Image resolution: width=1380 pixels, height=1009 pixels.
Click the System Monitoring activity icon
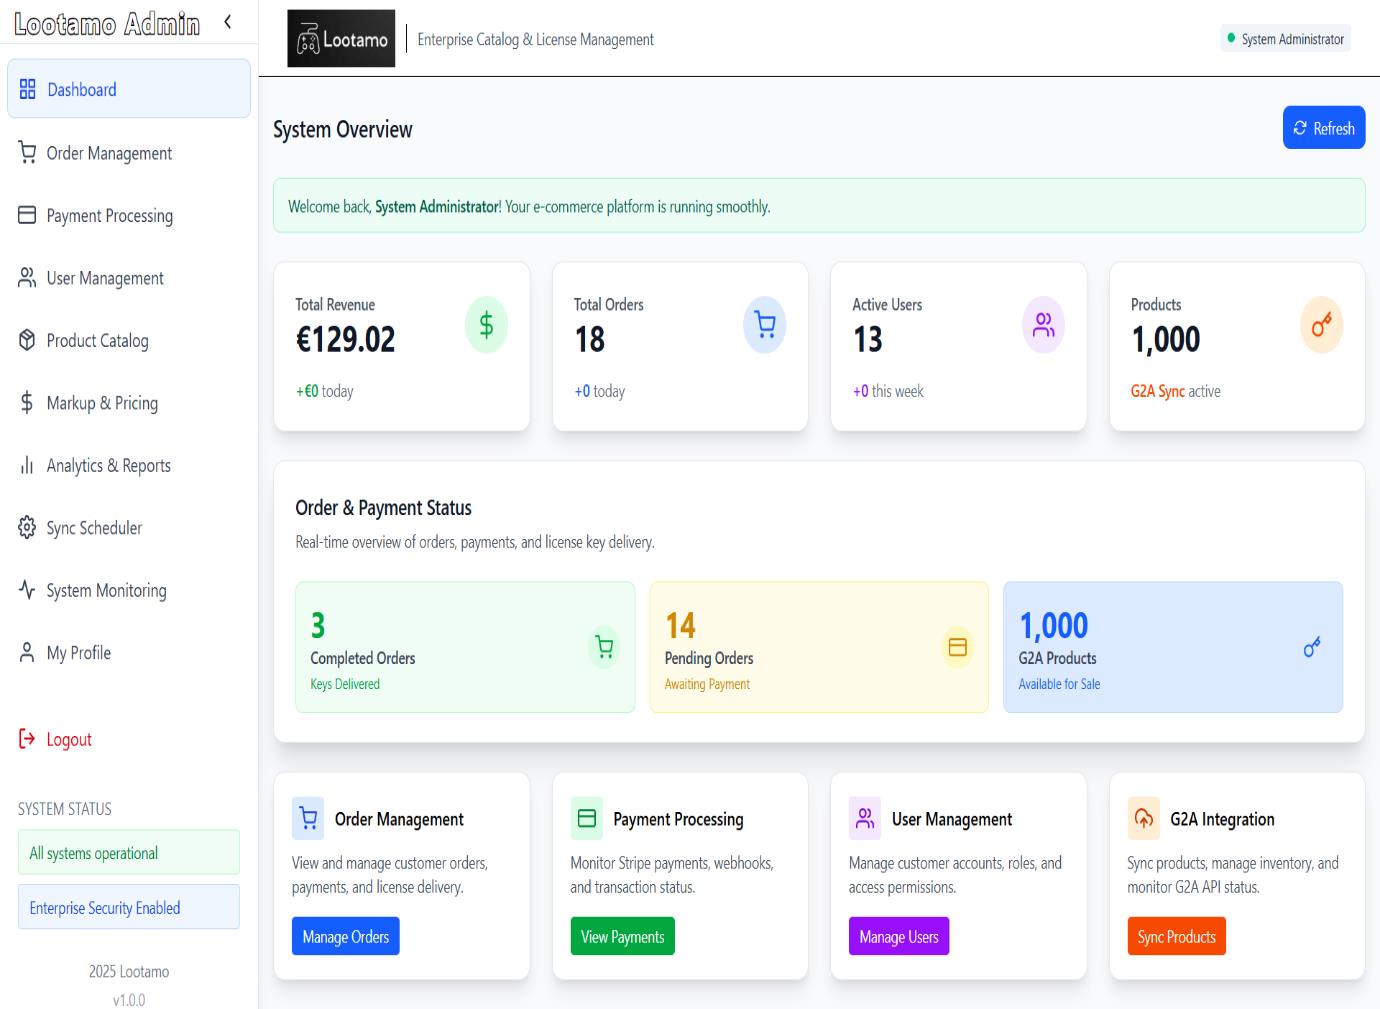(25, 590)
